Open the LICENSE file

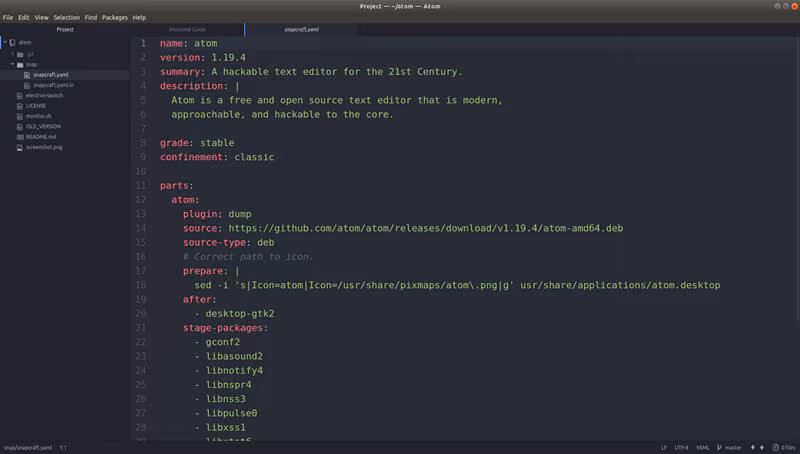coord(36,106)
